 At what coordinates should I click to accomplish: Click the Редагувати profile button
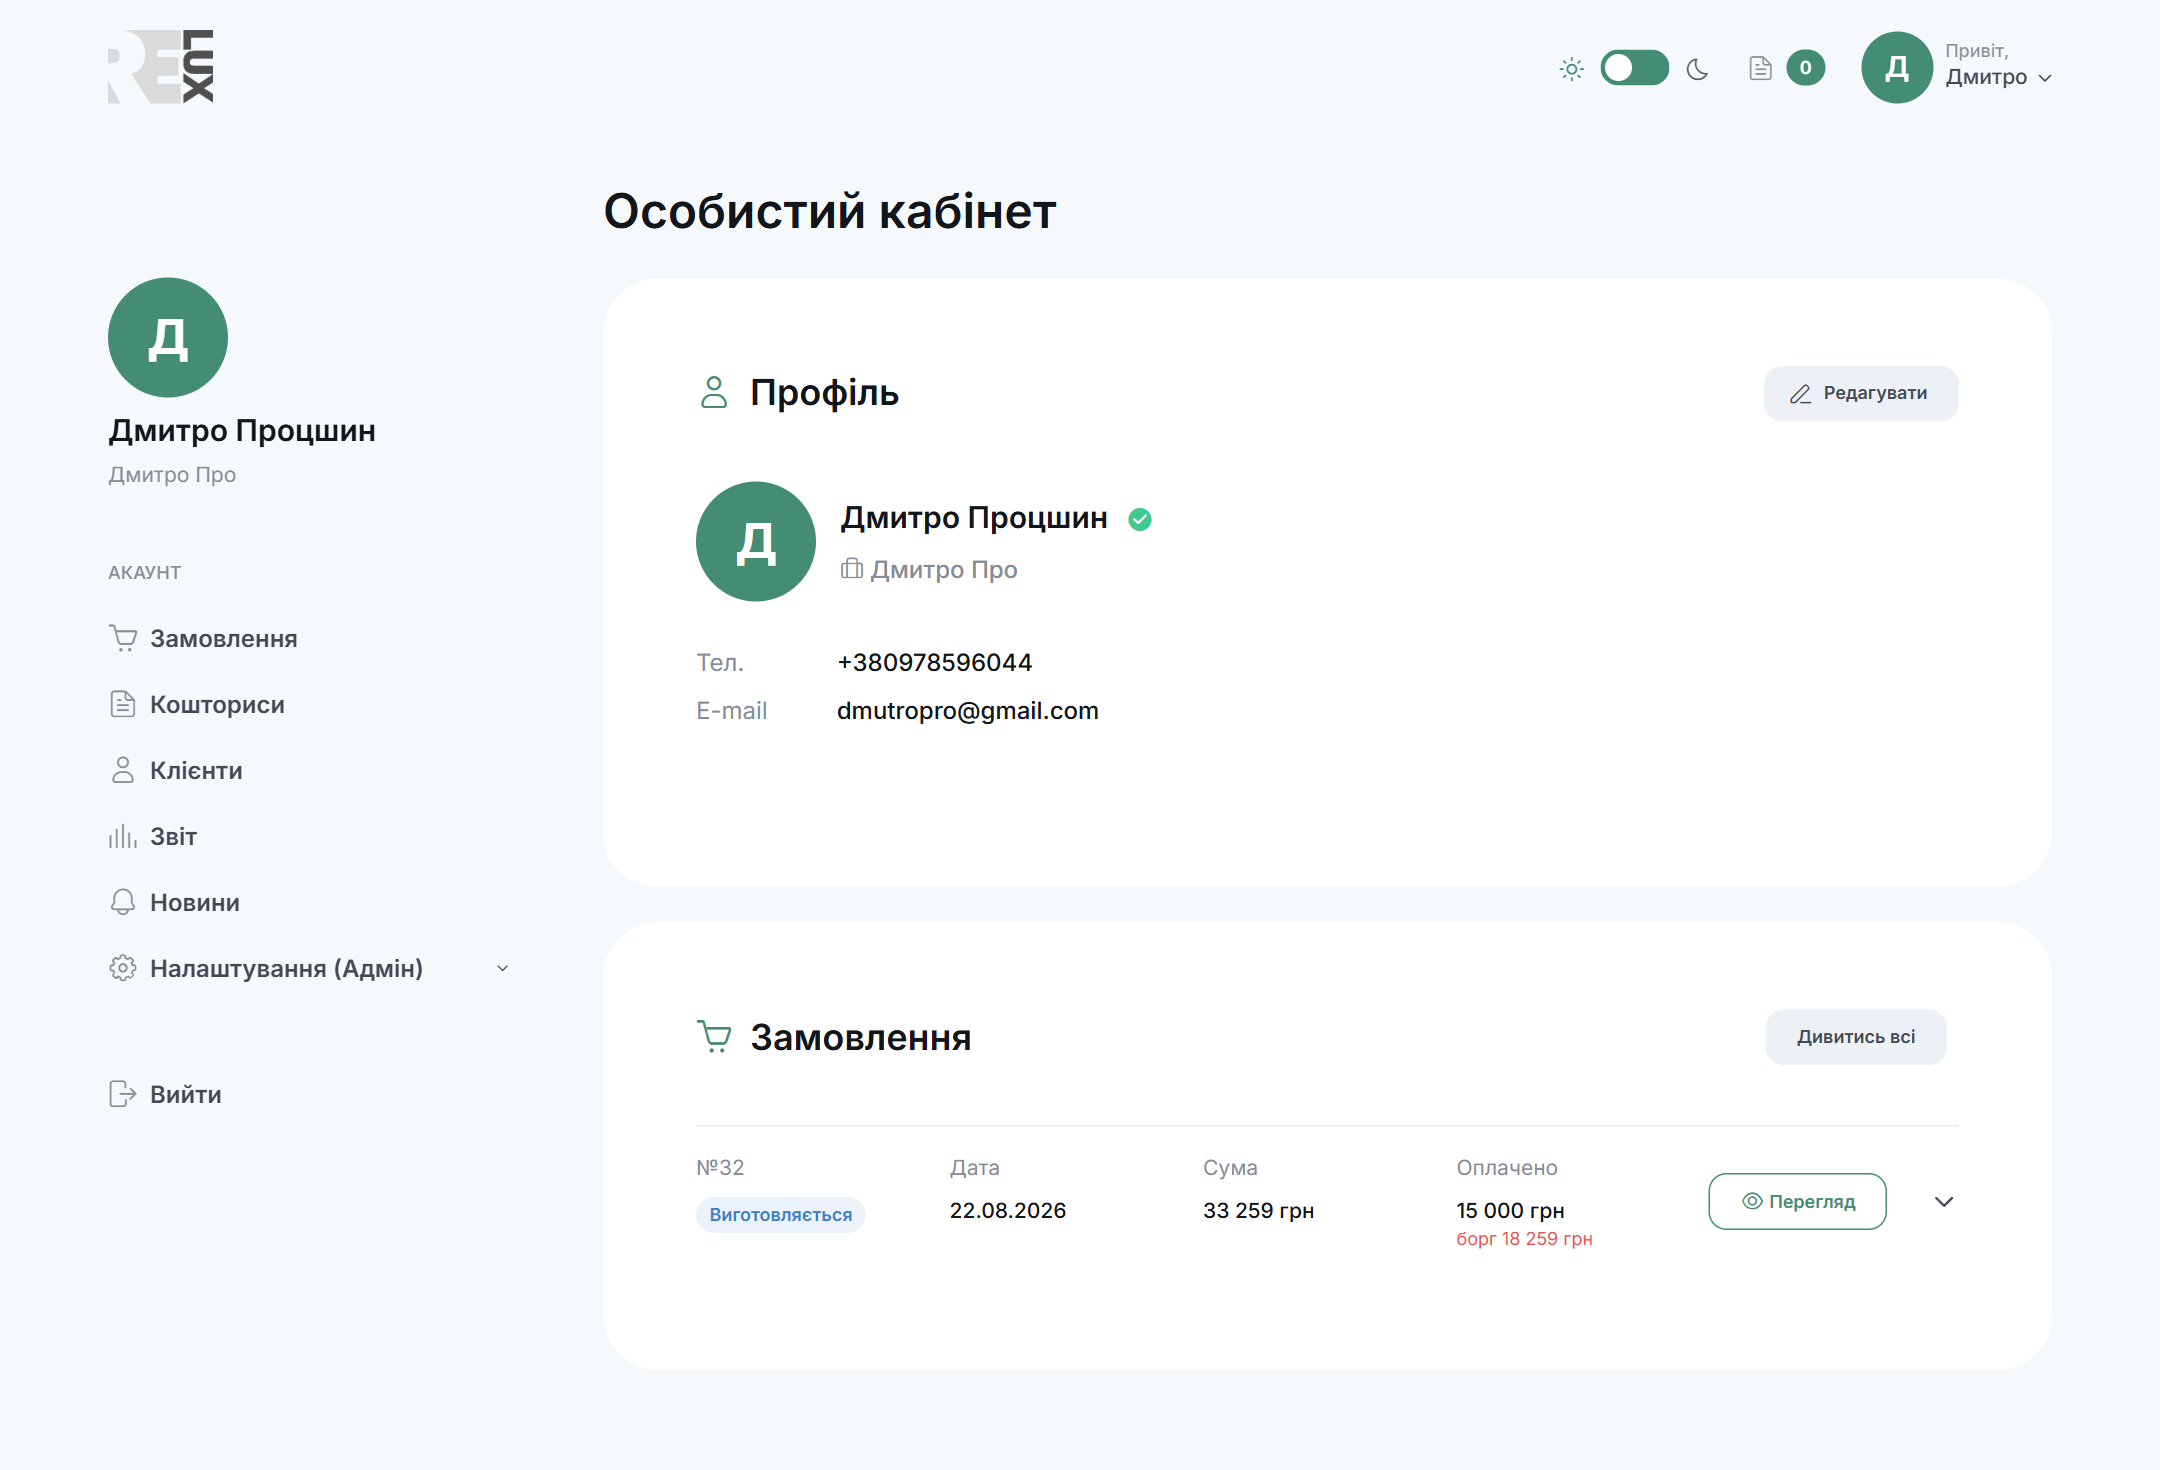coord(1860,393)
